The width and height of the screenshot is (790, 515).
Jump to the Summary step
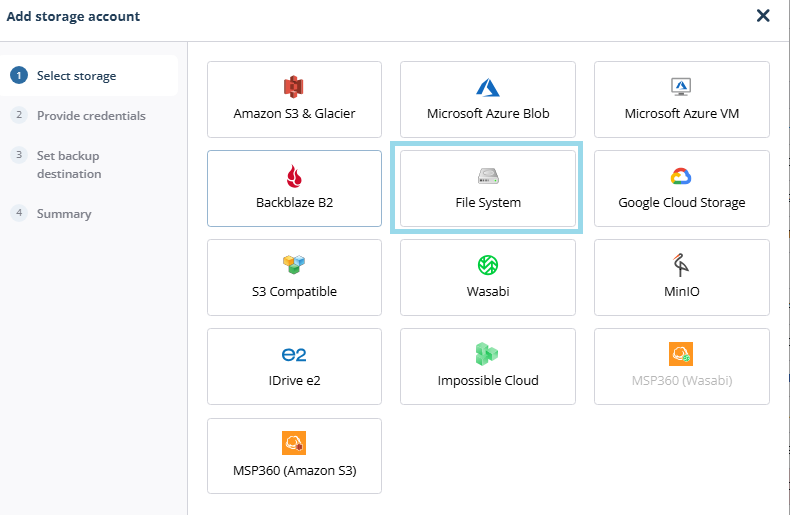tap(64, 214)
